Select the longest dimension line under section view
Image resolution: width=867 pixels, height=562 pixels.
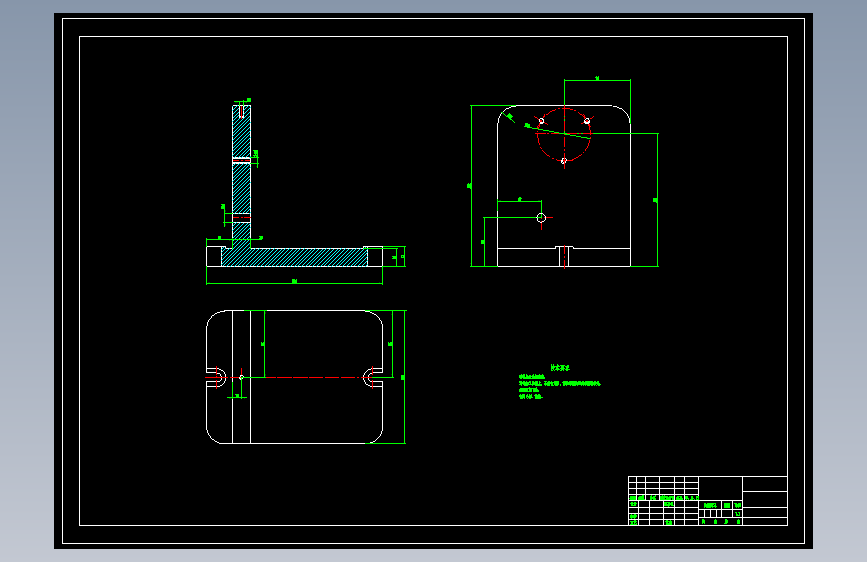pos(294,284)
